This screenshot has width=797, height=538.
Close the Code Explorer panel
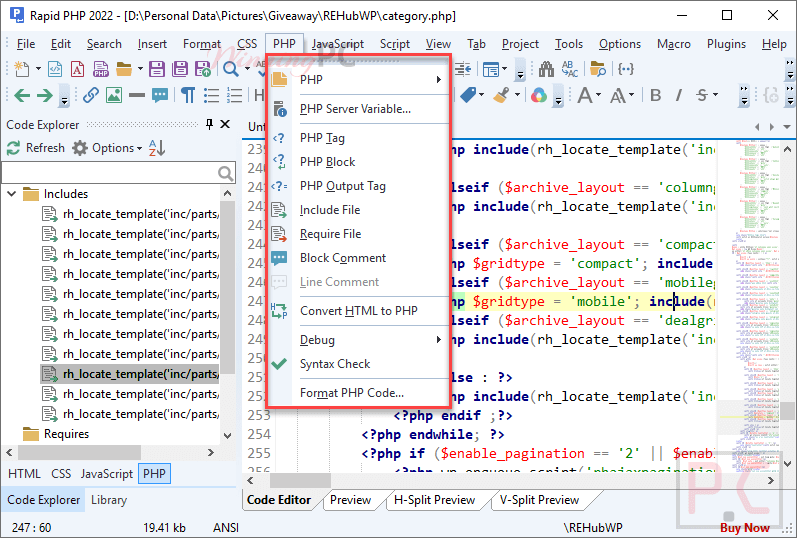(225, 124)
